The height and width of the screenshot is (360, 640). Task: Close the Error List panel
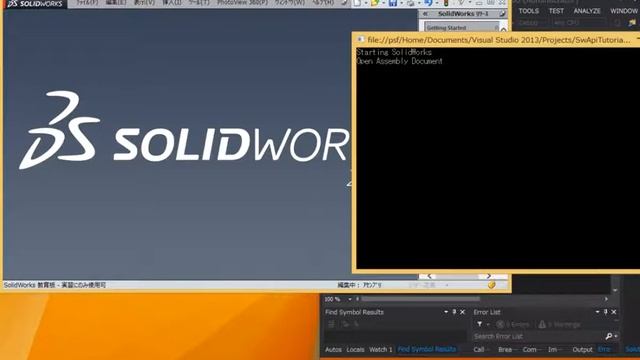click(614, 312)
